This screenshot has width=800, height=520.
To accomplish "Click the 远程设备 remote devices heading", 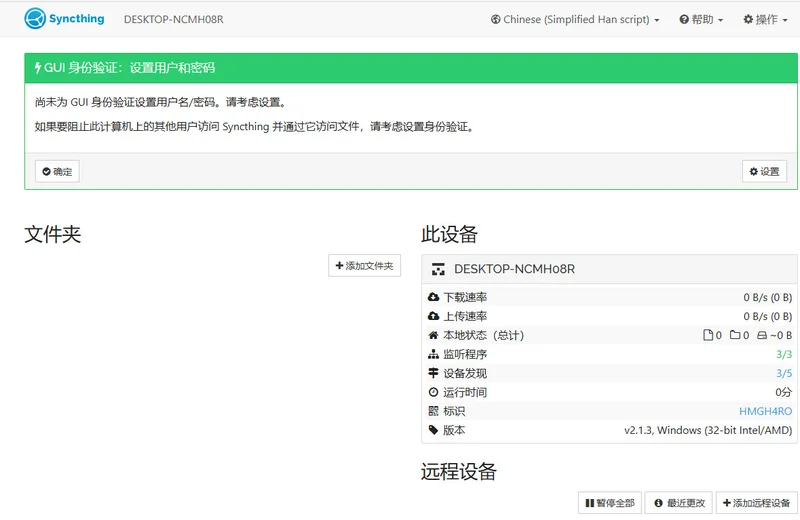I will coord(459,471).
